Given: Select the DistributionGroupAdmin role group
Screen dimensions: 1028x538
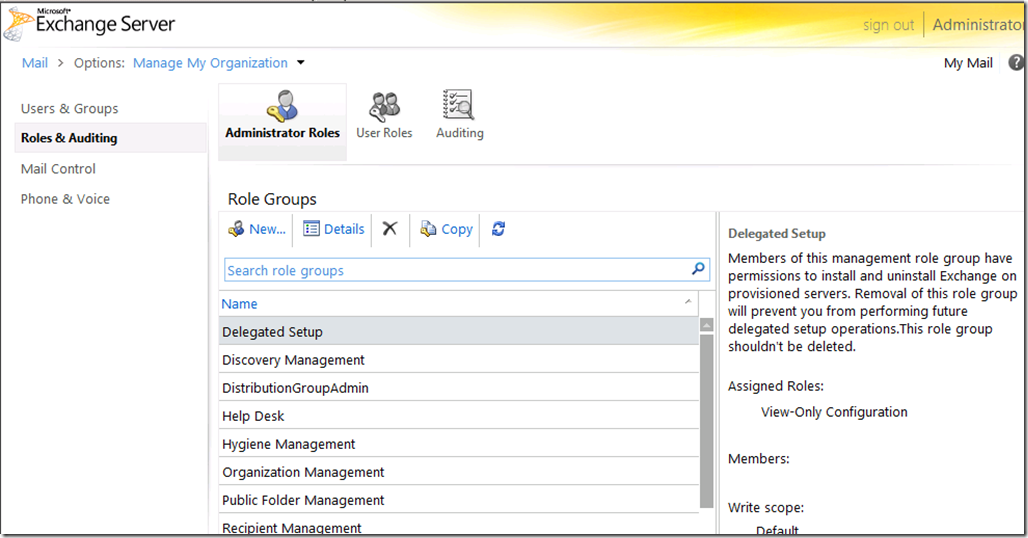Looking at the screenshot, I should tap(459, 388).
